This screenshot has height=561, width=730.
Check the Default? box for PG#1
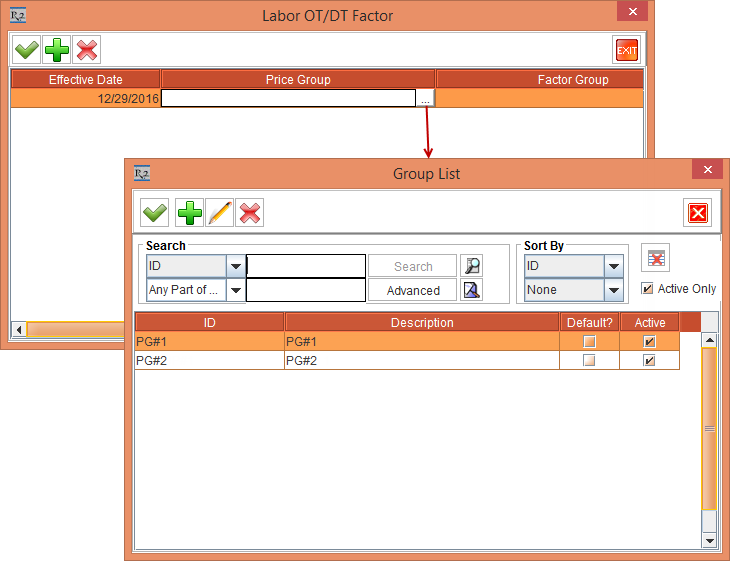click(x=590, y=342)
